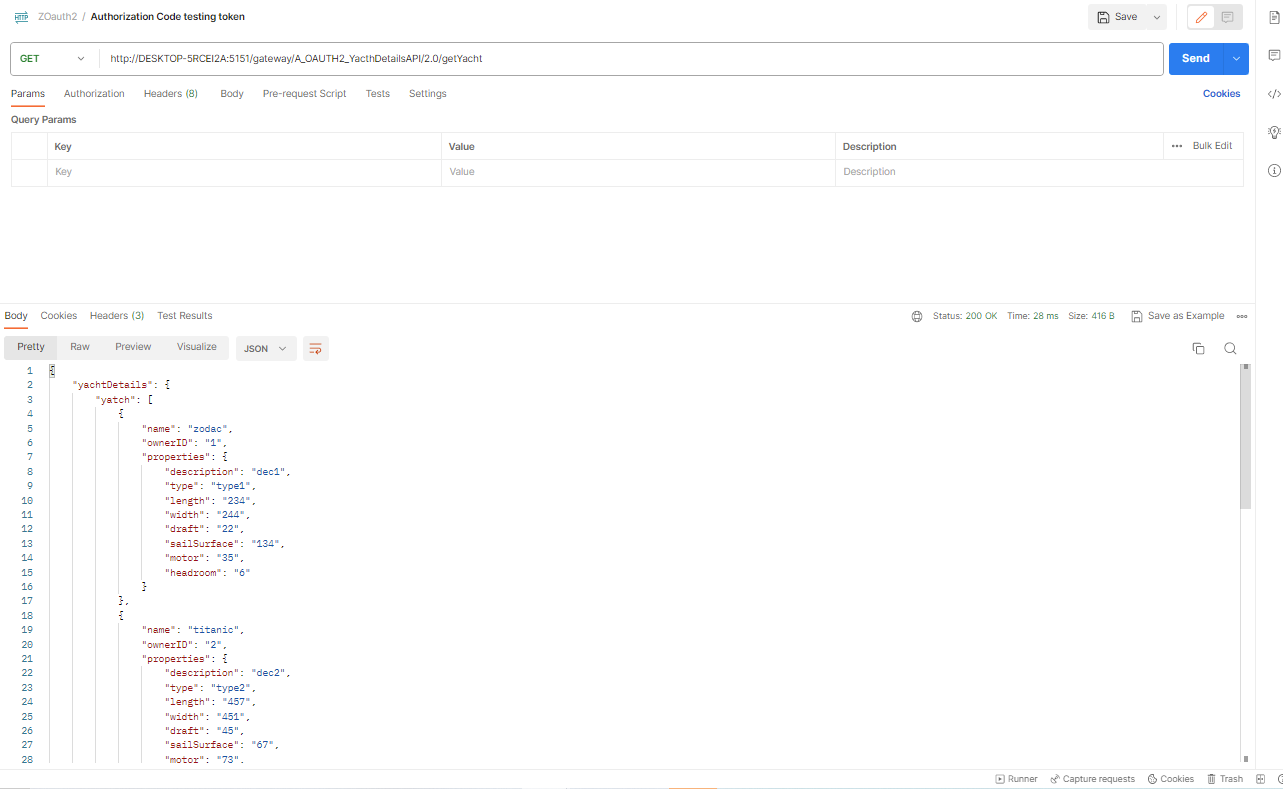Open the Code snippet sidebar icon

pos(1274,94)
